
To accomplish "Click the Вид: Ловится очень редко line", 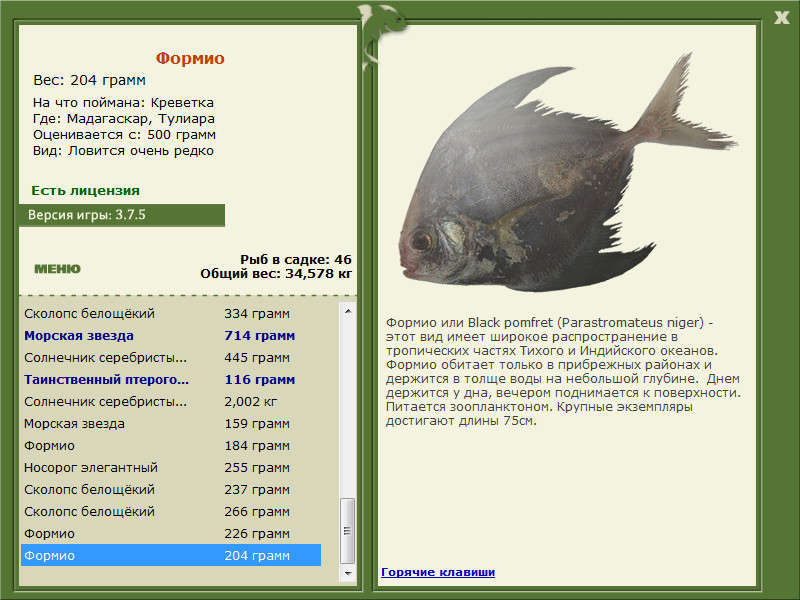I will 123,151.
